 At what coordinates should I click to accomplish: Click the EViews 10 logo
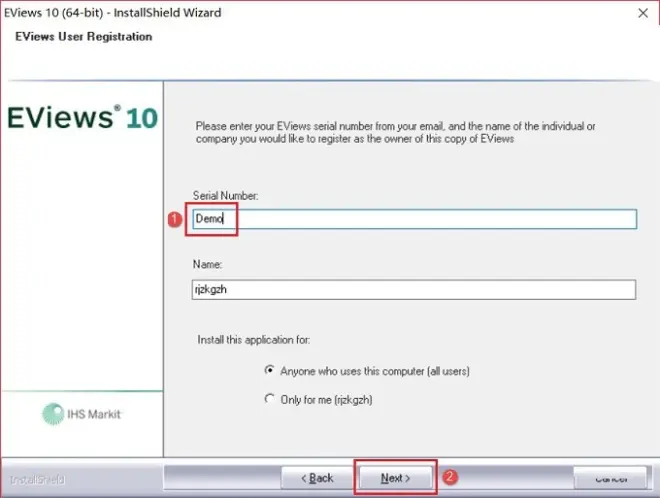click(x=82, y=117)
